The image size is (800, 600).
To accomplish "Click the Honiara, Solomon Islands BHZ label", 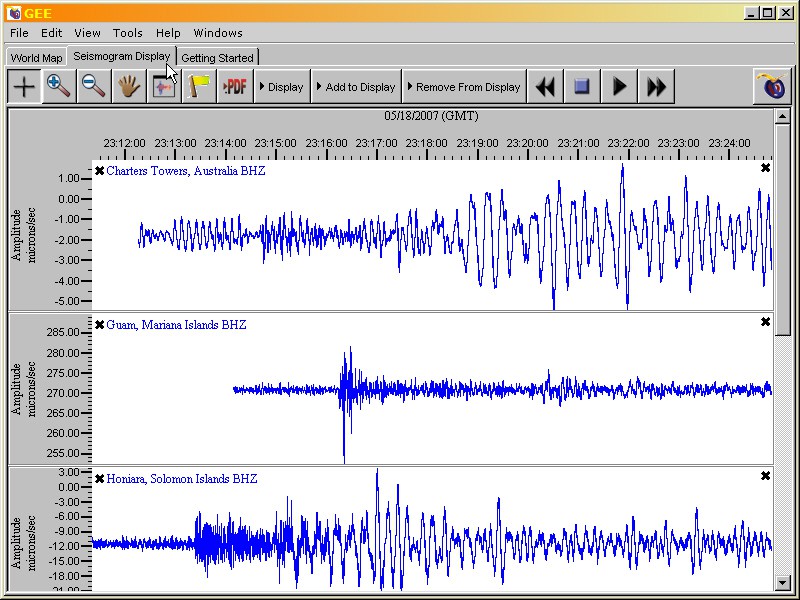I will (182, 479).
